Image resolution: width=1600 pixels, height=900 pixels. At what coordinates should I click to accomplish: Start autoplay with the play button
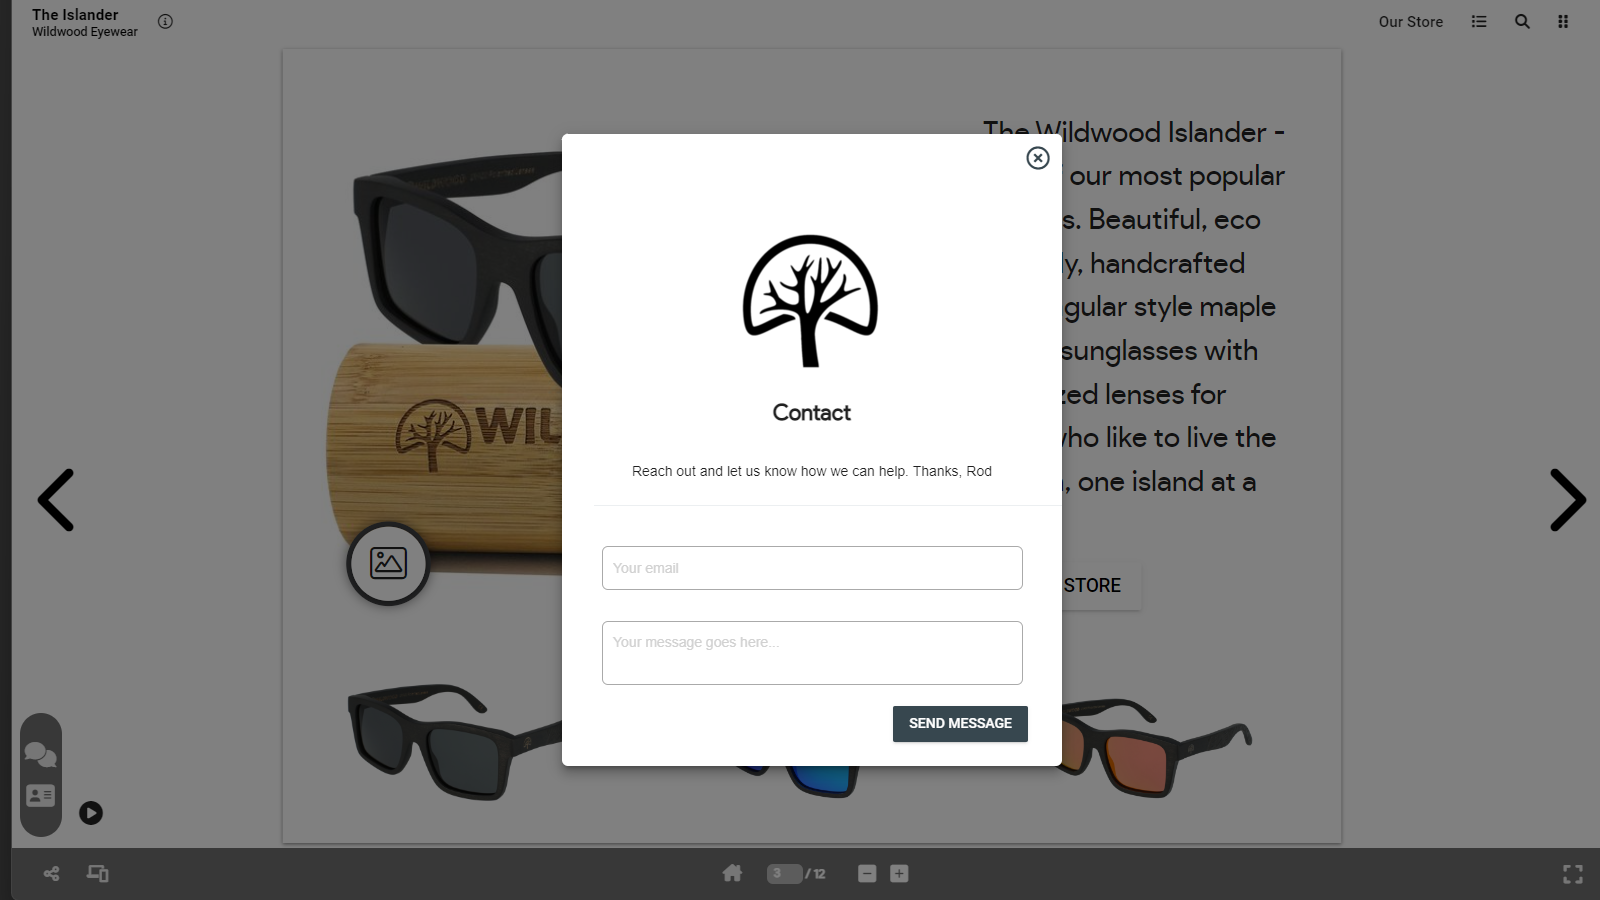91,813
